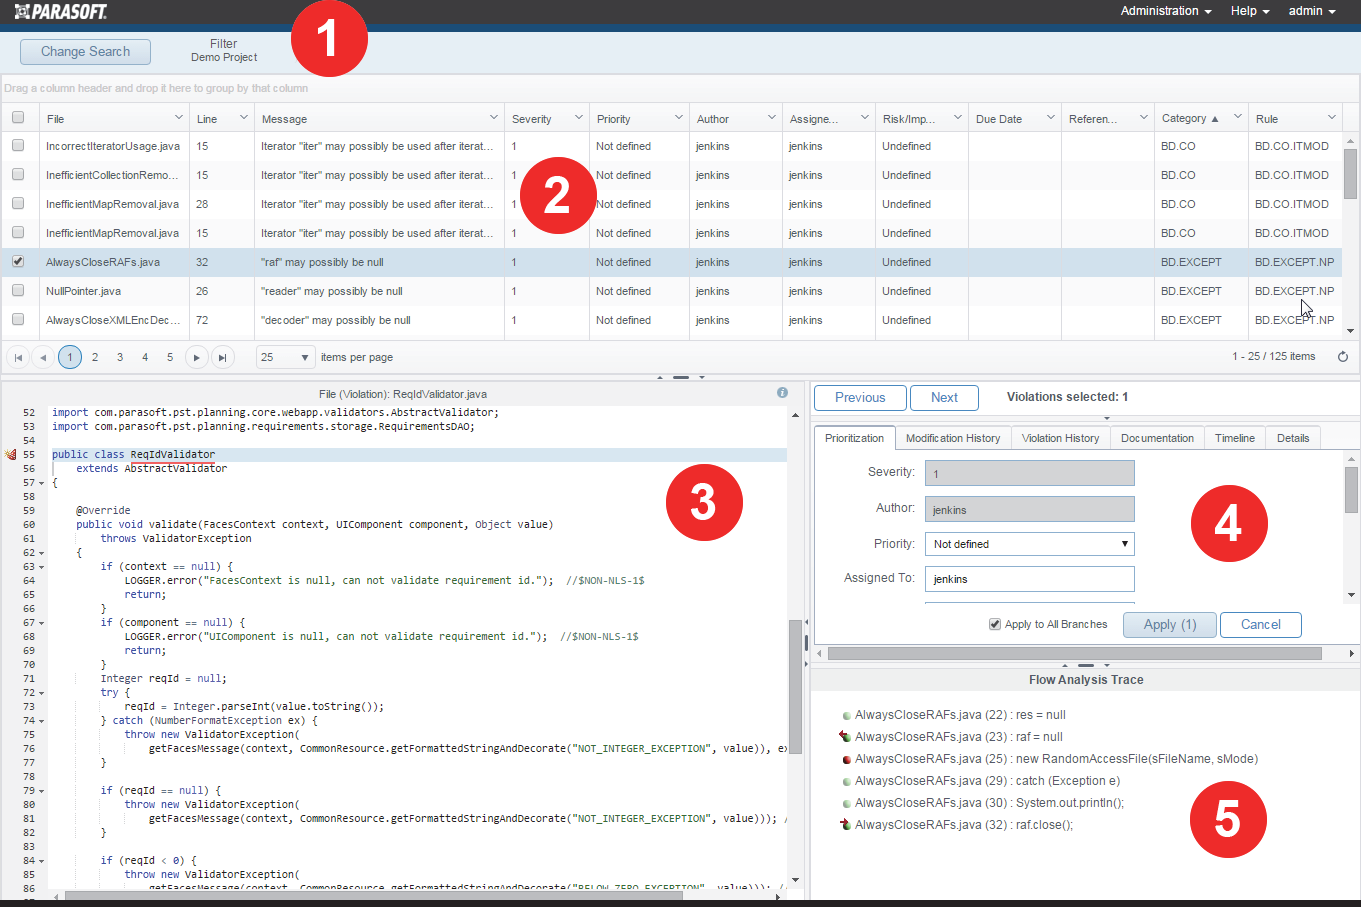
Task: Switch to the Modification History tab
Action: pos(953,438)
